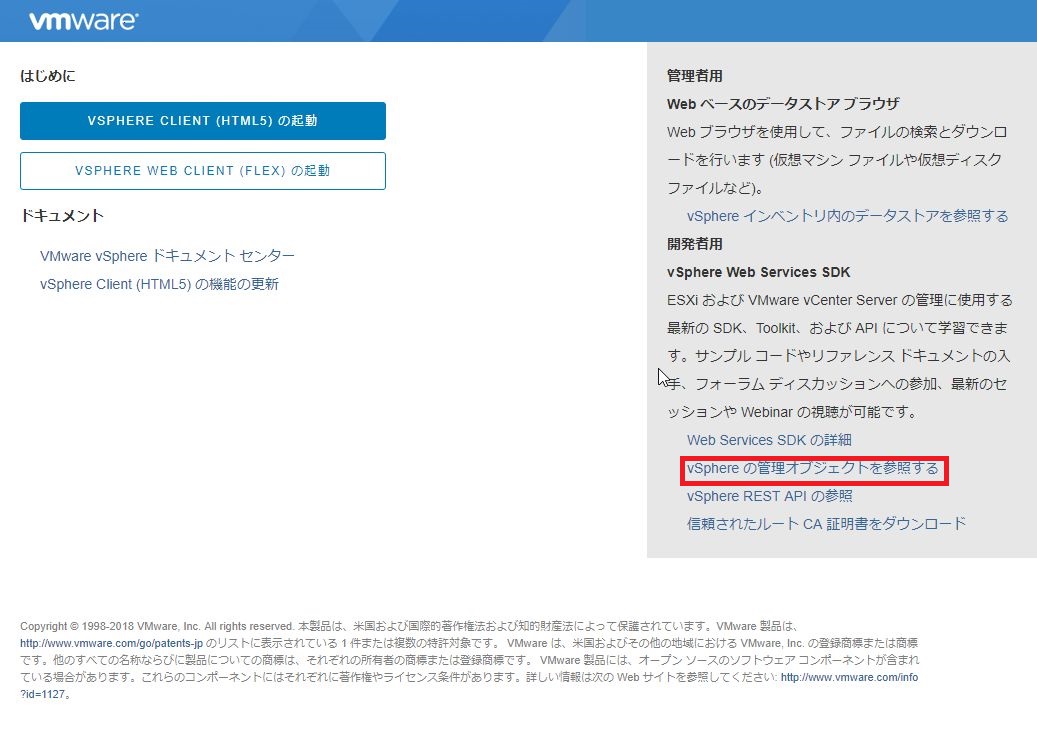Open Web Services SDK の詳細 link
1037x754 pixels.
[769, 440]
